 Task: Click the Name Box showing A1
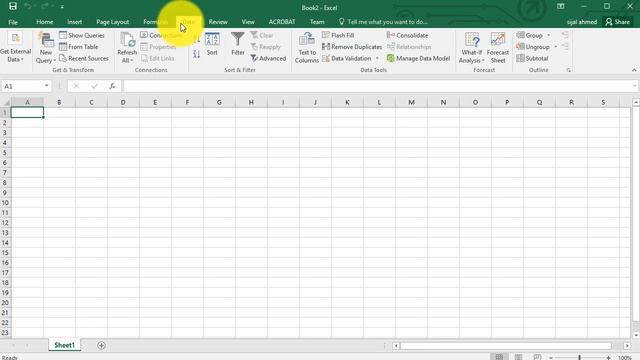tap(22, 86)
